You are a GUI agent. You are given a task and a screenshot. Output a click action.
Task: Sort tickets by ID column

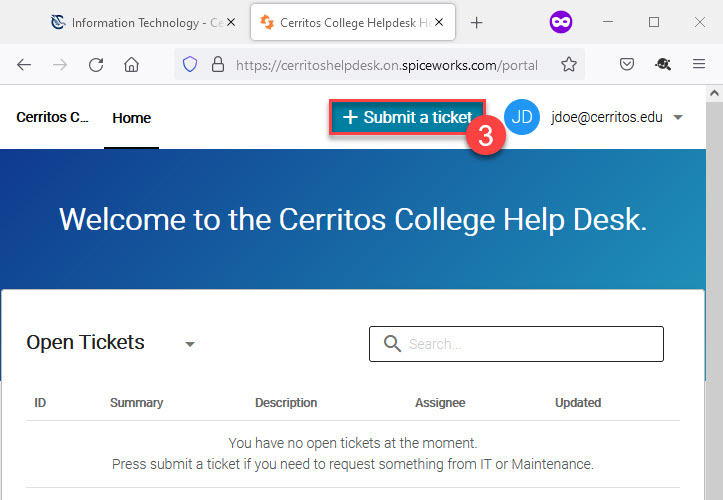pyautogui.click(x=40, y=403)
